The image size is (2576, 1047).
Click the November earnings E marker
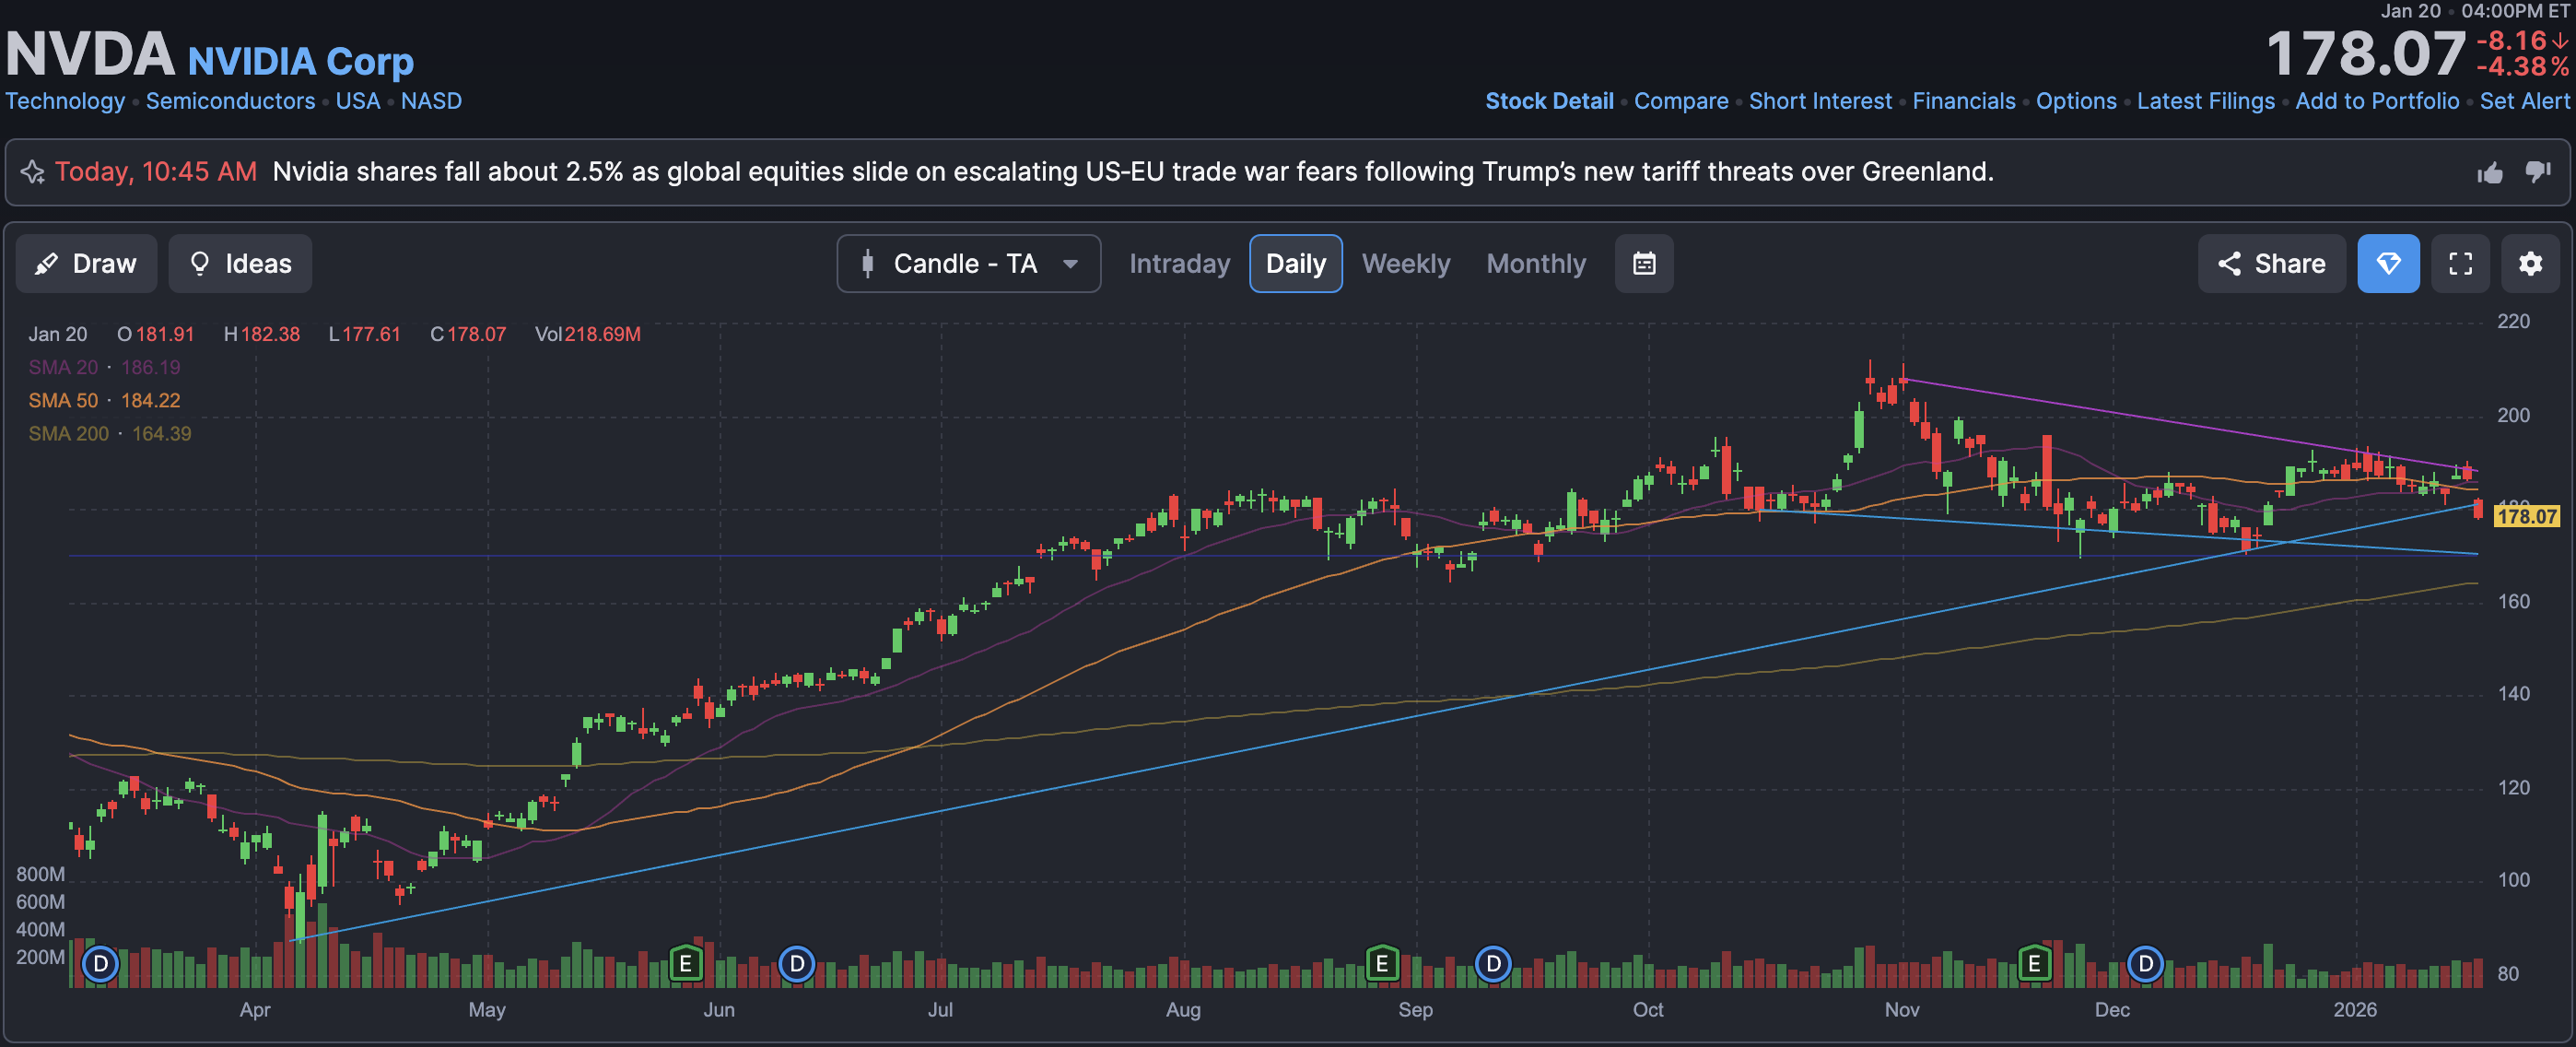[2034, 964]
